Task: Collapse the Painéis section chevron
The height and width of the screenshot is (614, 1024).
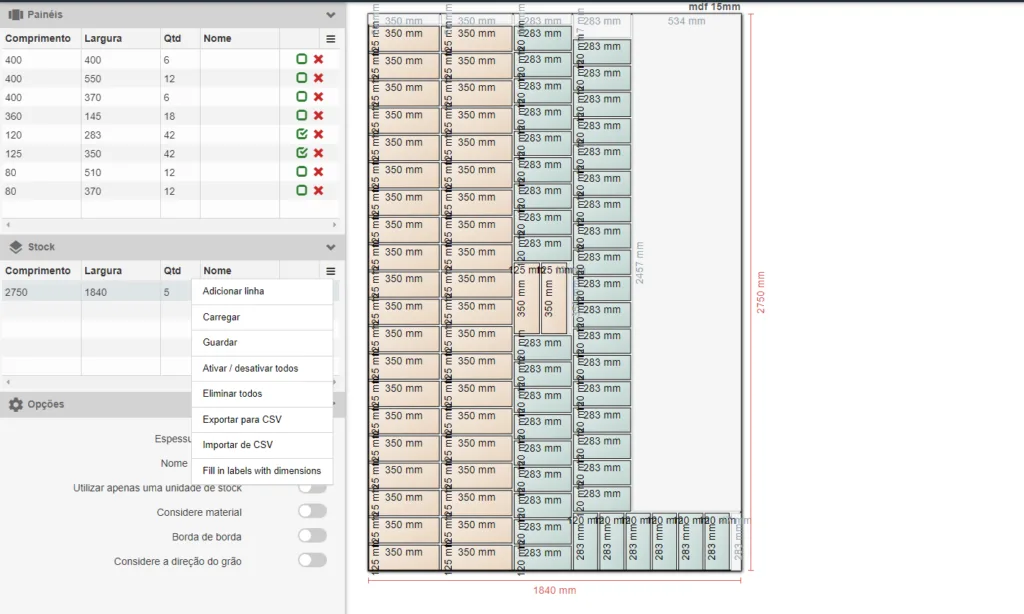Action: 331,15
